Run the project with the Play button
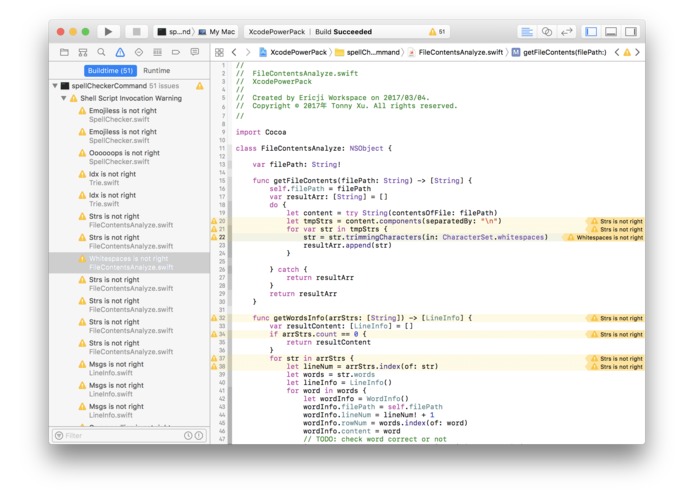 pos(108,31)
